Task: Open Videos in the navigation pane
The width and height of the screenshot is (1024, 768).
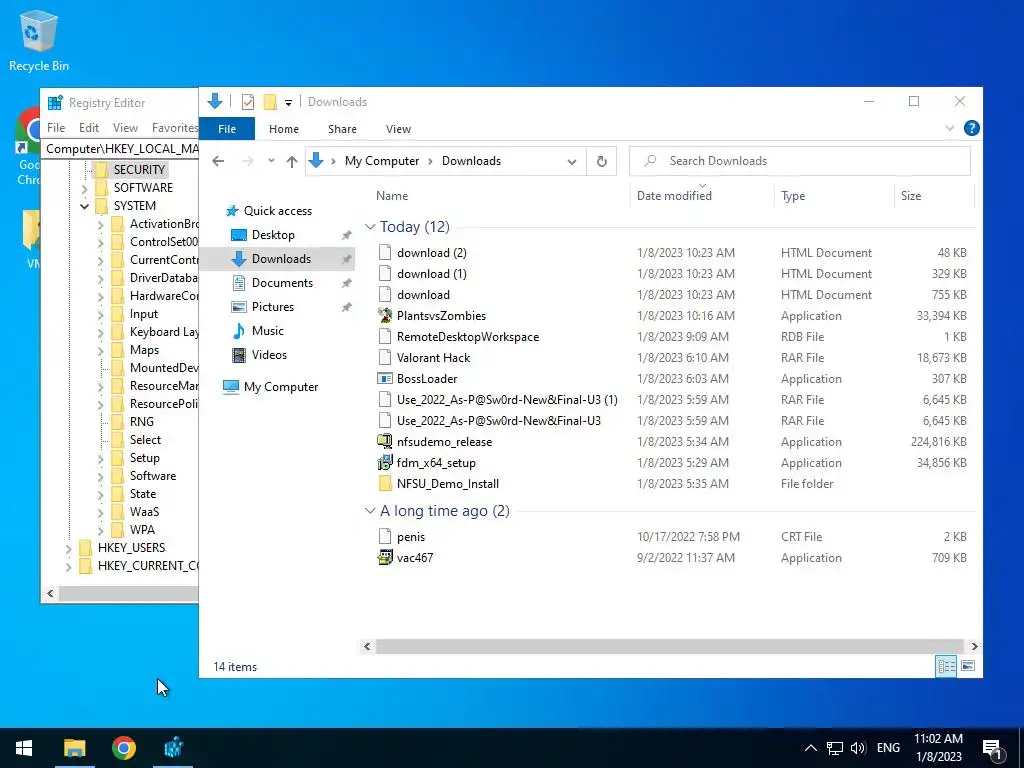Action: point(269,355)
